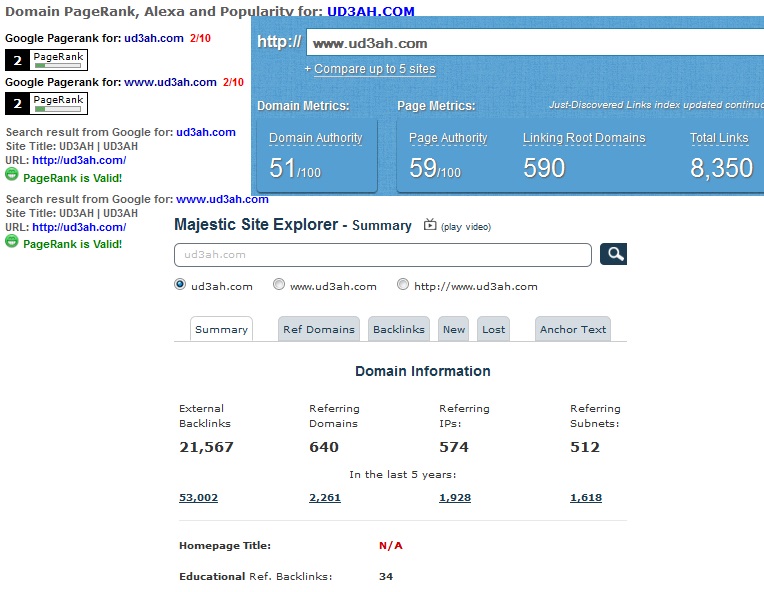The width and height of the screenshot is (764, 592).
Task: Click the 8,350 Total Links value
Action: (721, 168)
